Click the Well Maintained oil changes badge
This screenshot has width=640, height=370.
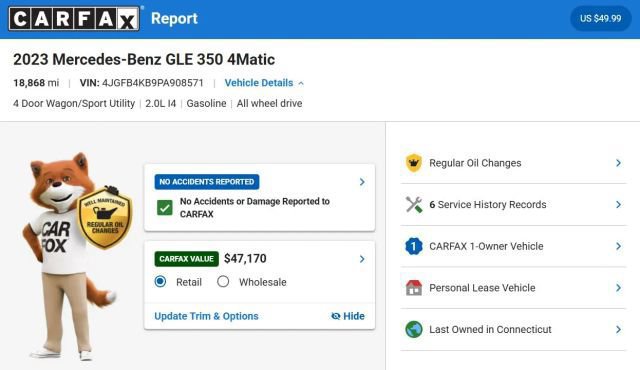pyautogui.click(x=105, y=217)
